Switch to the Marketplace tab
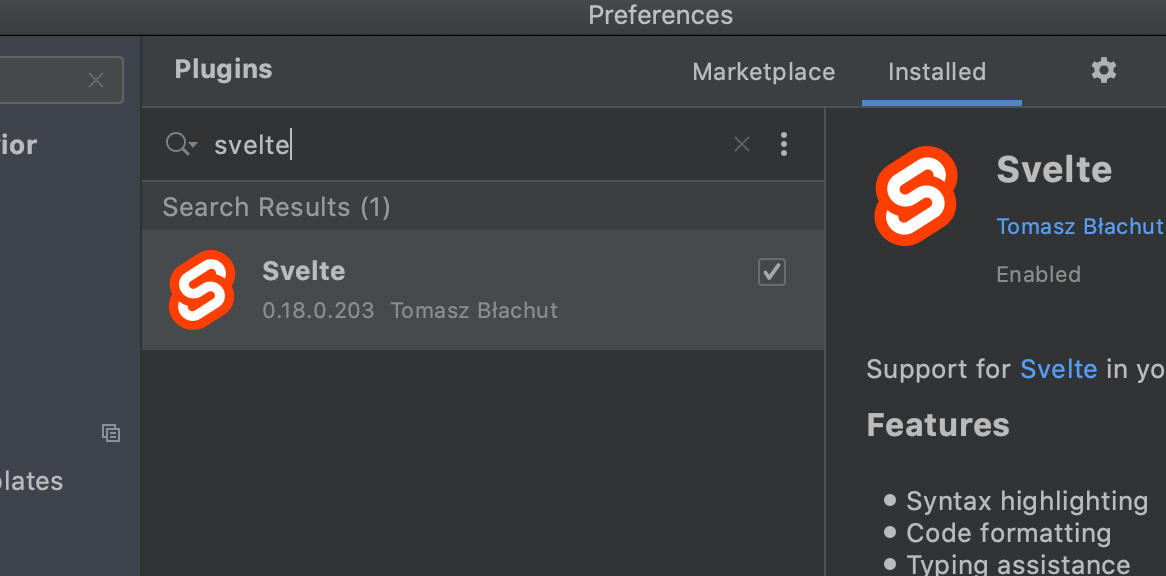Image resolution: width=1166 pixels, height=576 pixels. pos(763,72)
